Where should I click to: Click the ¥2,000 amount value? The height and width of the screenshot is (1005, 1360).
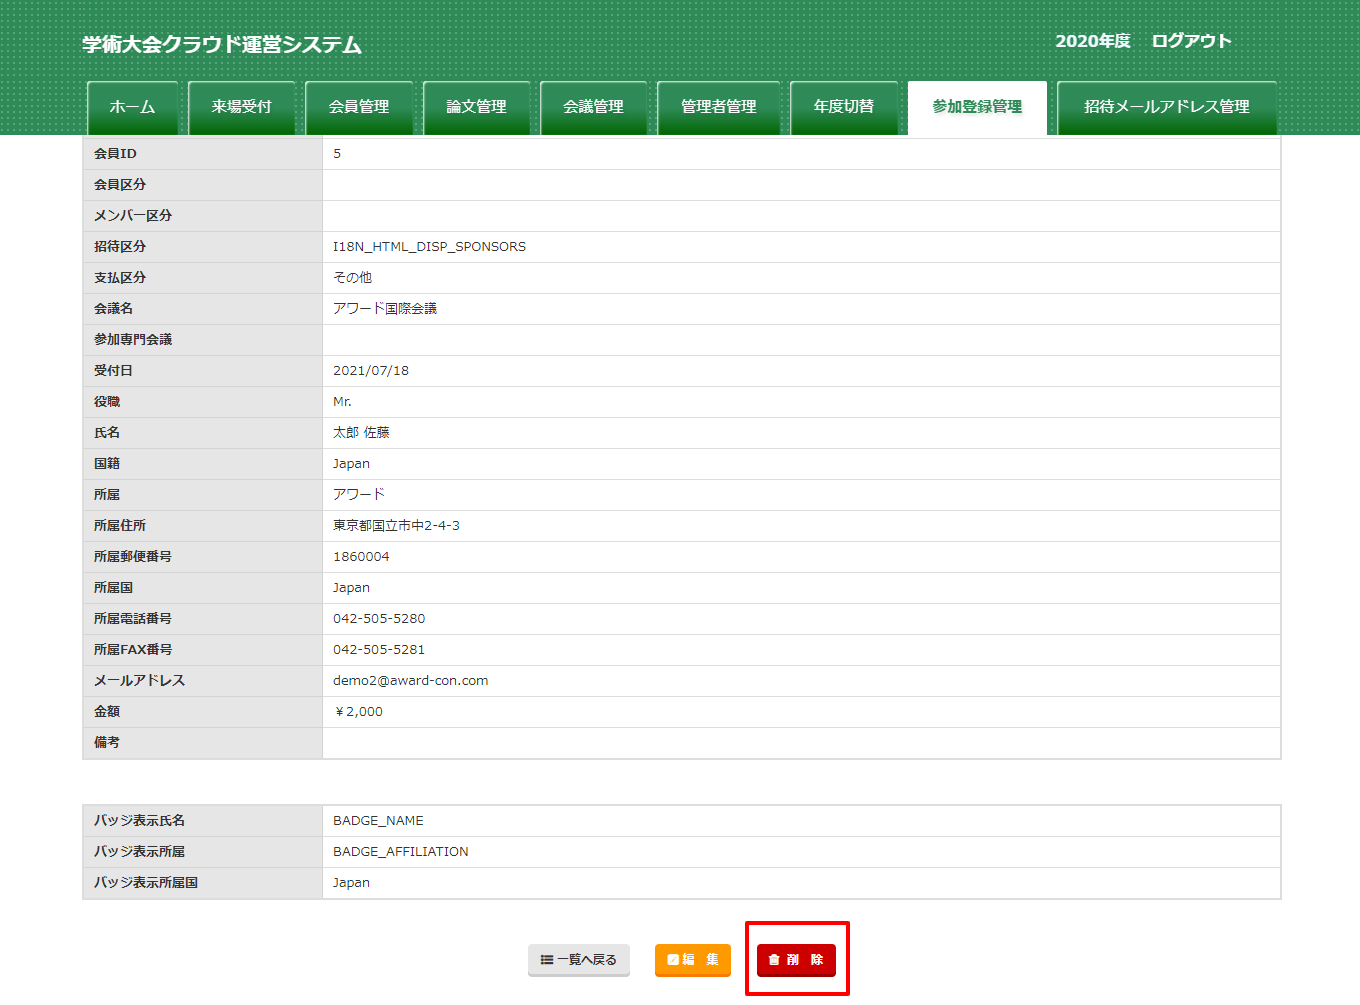(x=358, y=712)
